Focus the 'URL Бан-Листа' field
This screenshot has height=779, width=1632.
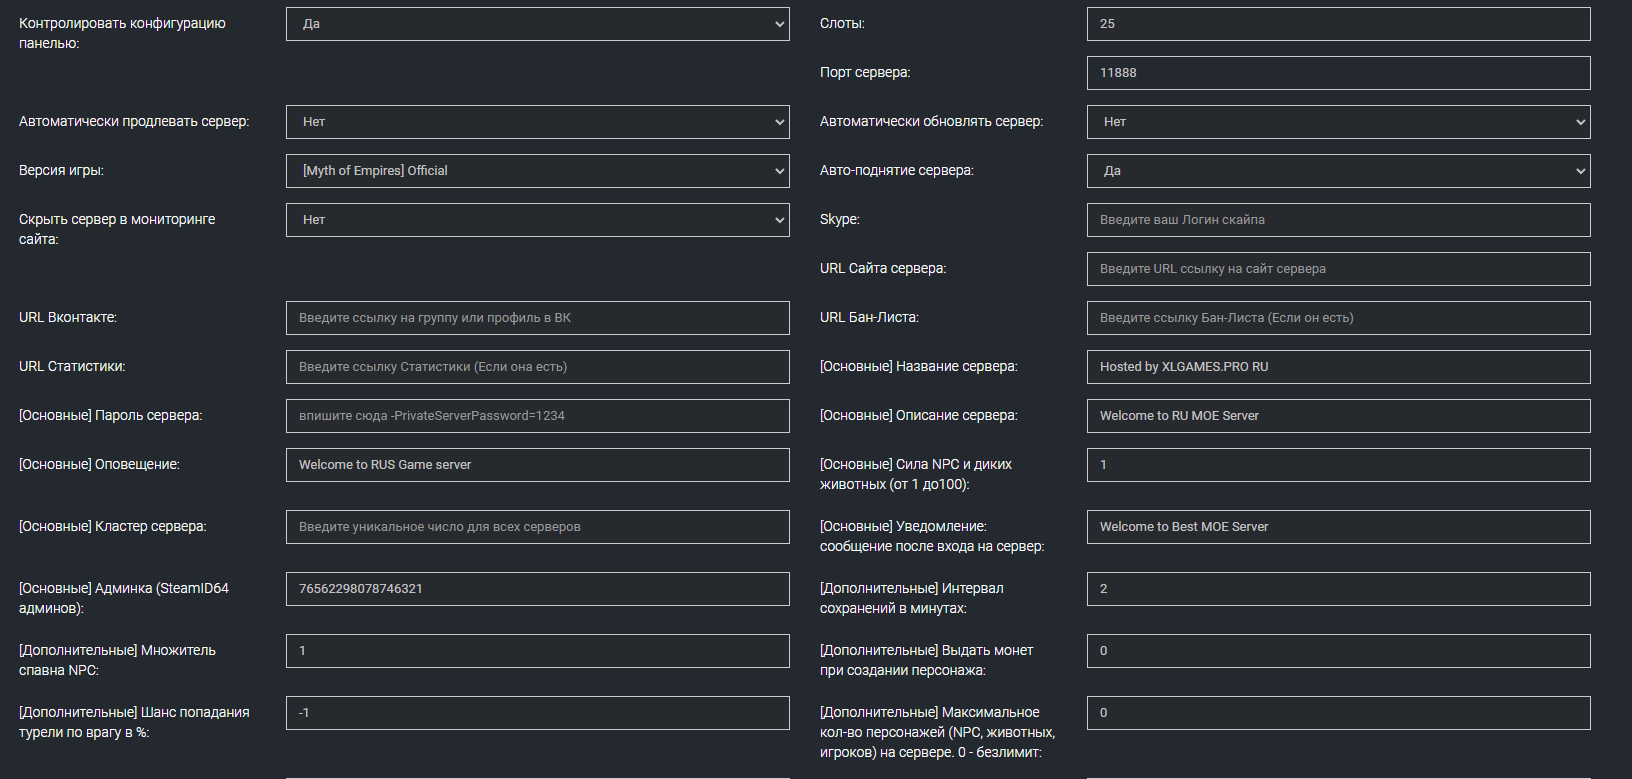point(1338,318)
